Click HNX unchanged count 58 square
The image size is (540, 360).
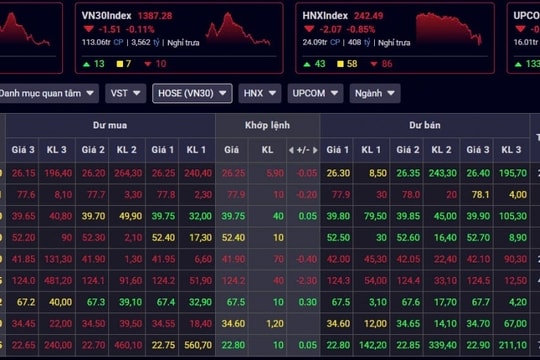340,64
